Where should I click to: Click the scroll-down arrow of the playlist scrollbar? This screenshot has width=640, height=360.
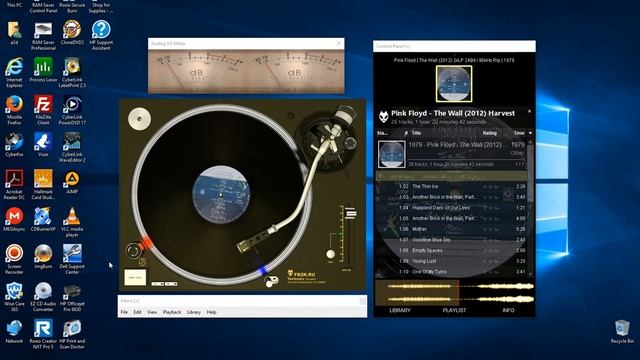(530, 275)
